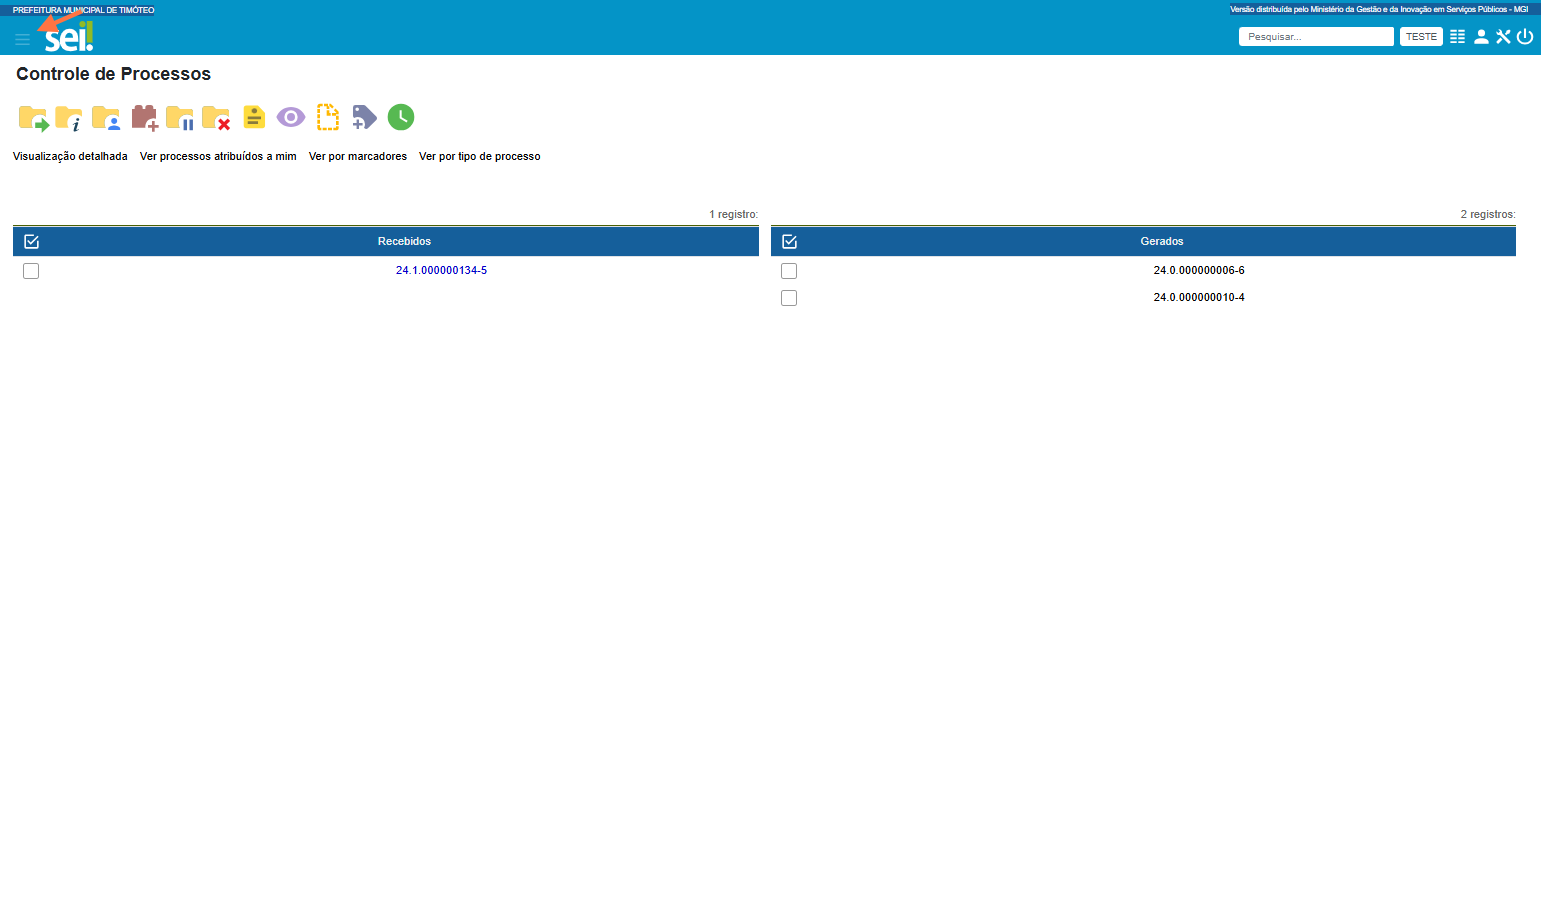Click the add-to-block icon
The width and height of the screenshot is (1541, 911).
coord(145,118)
